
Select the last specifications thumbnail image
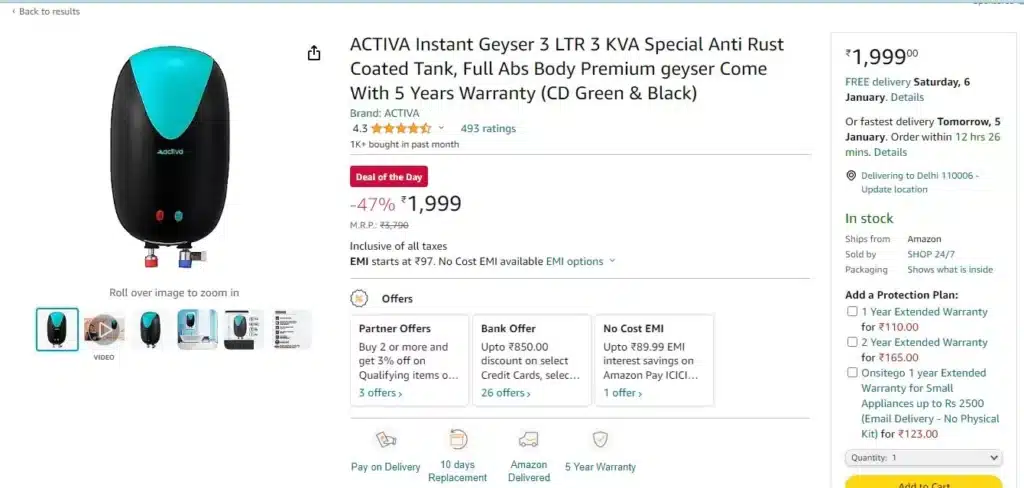[x=292, y=329]
